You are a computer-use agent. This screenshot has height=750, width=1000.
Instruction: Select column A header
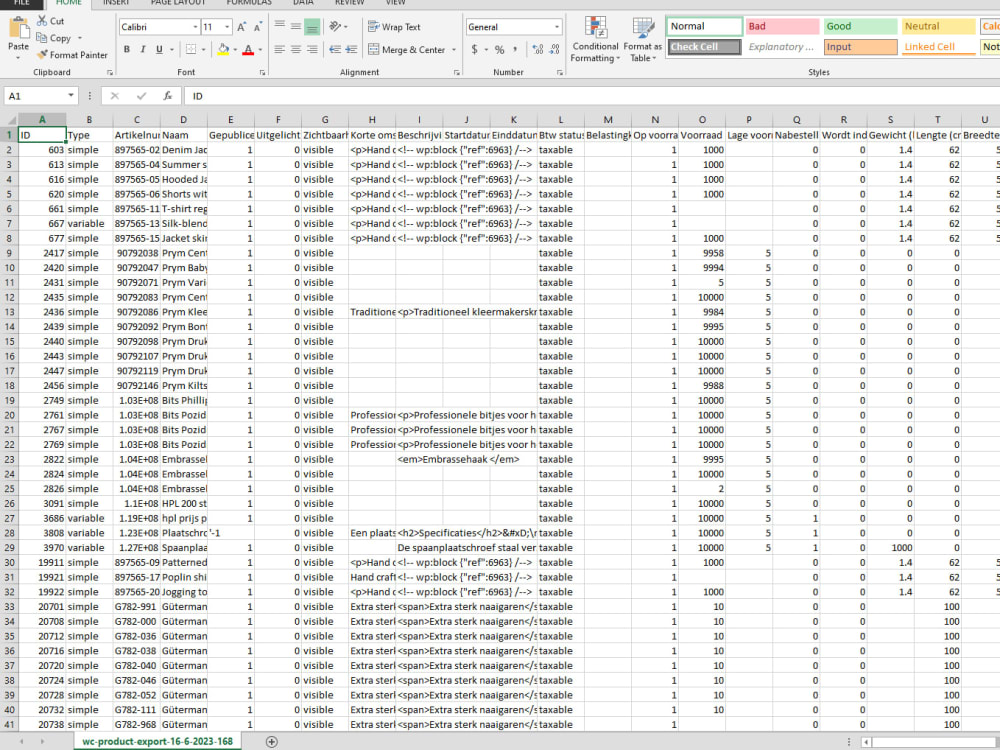pos(42,119)
